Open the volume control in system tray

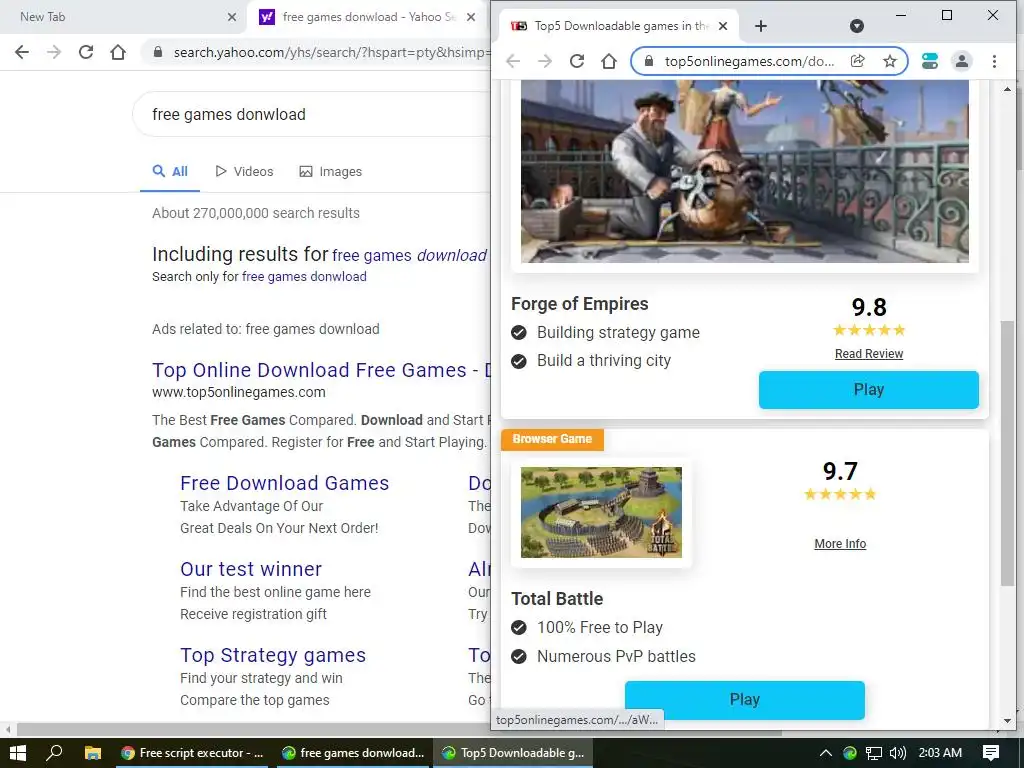[x=898, y=753]
